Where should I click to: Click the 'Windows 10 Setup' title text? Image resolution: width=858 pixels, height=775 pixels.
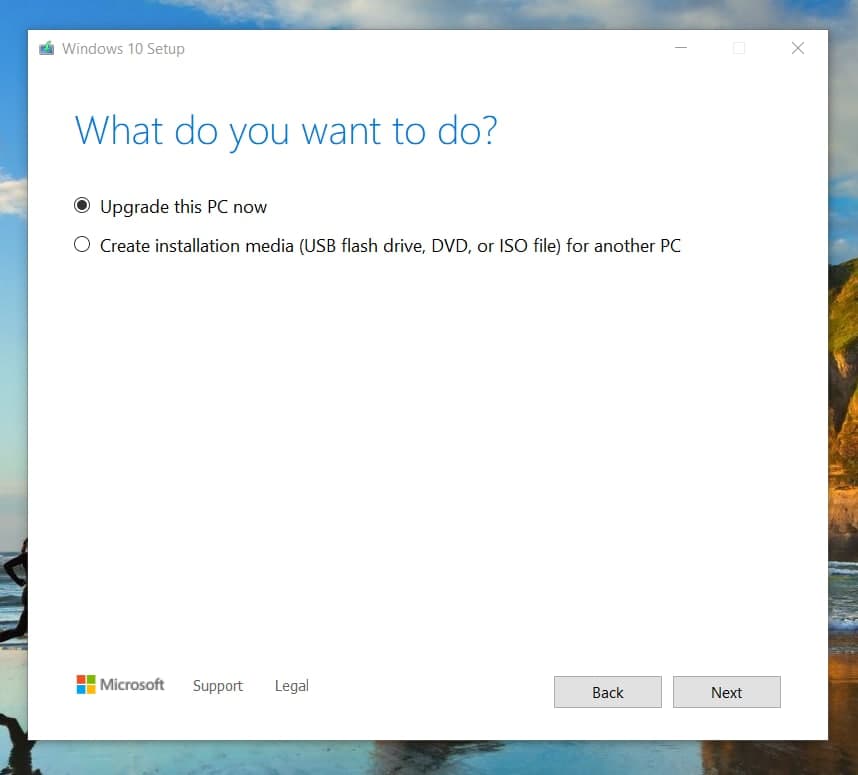(x=123, y=49)
